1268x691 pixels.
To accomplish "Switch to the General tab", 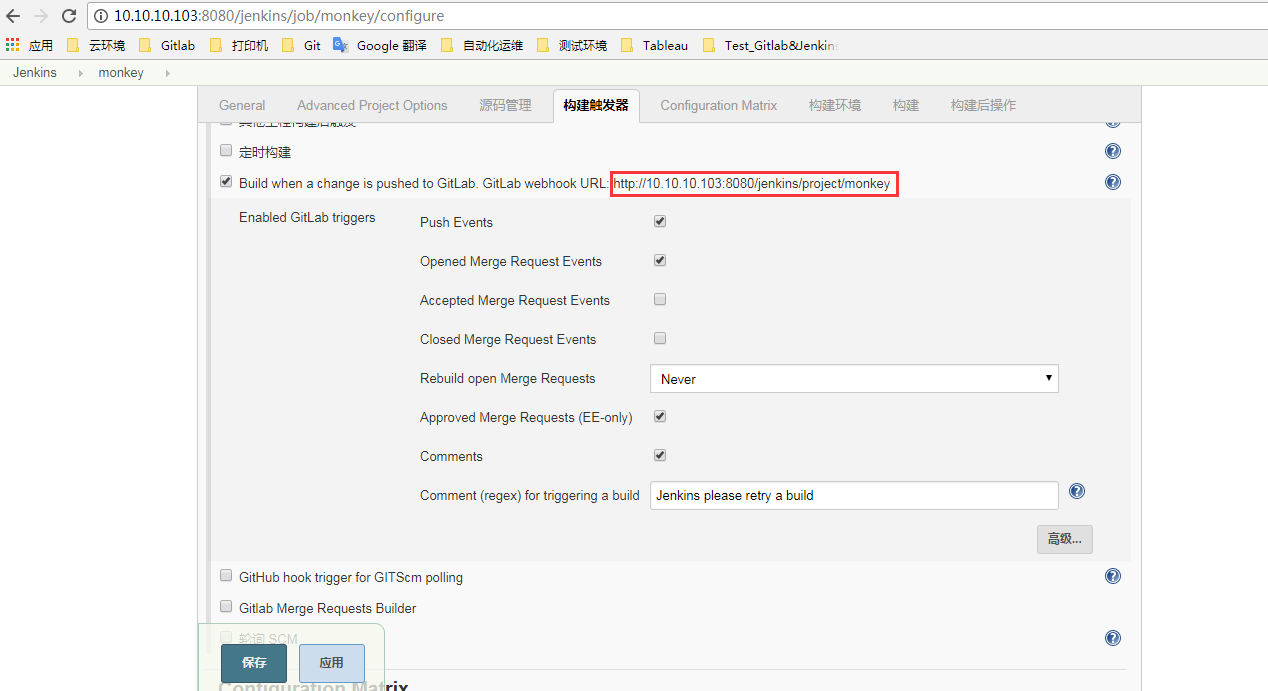I will pyautogui.click(x=242, y=105).
